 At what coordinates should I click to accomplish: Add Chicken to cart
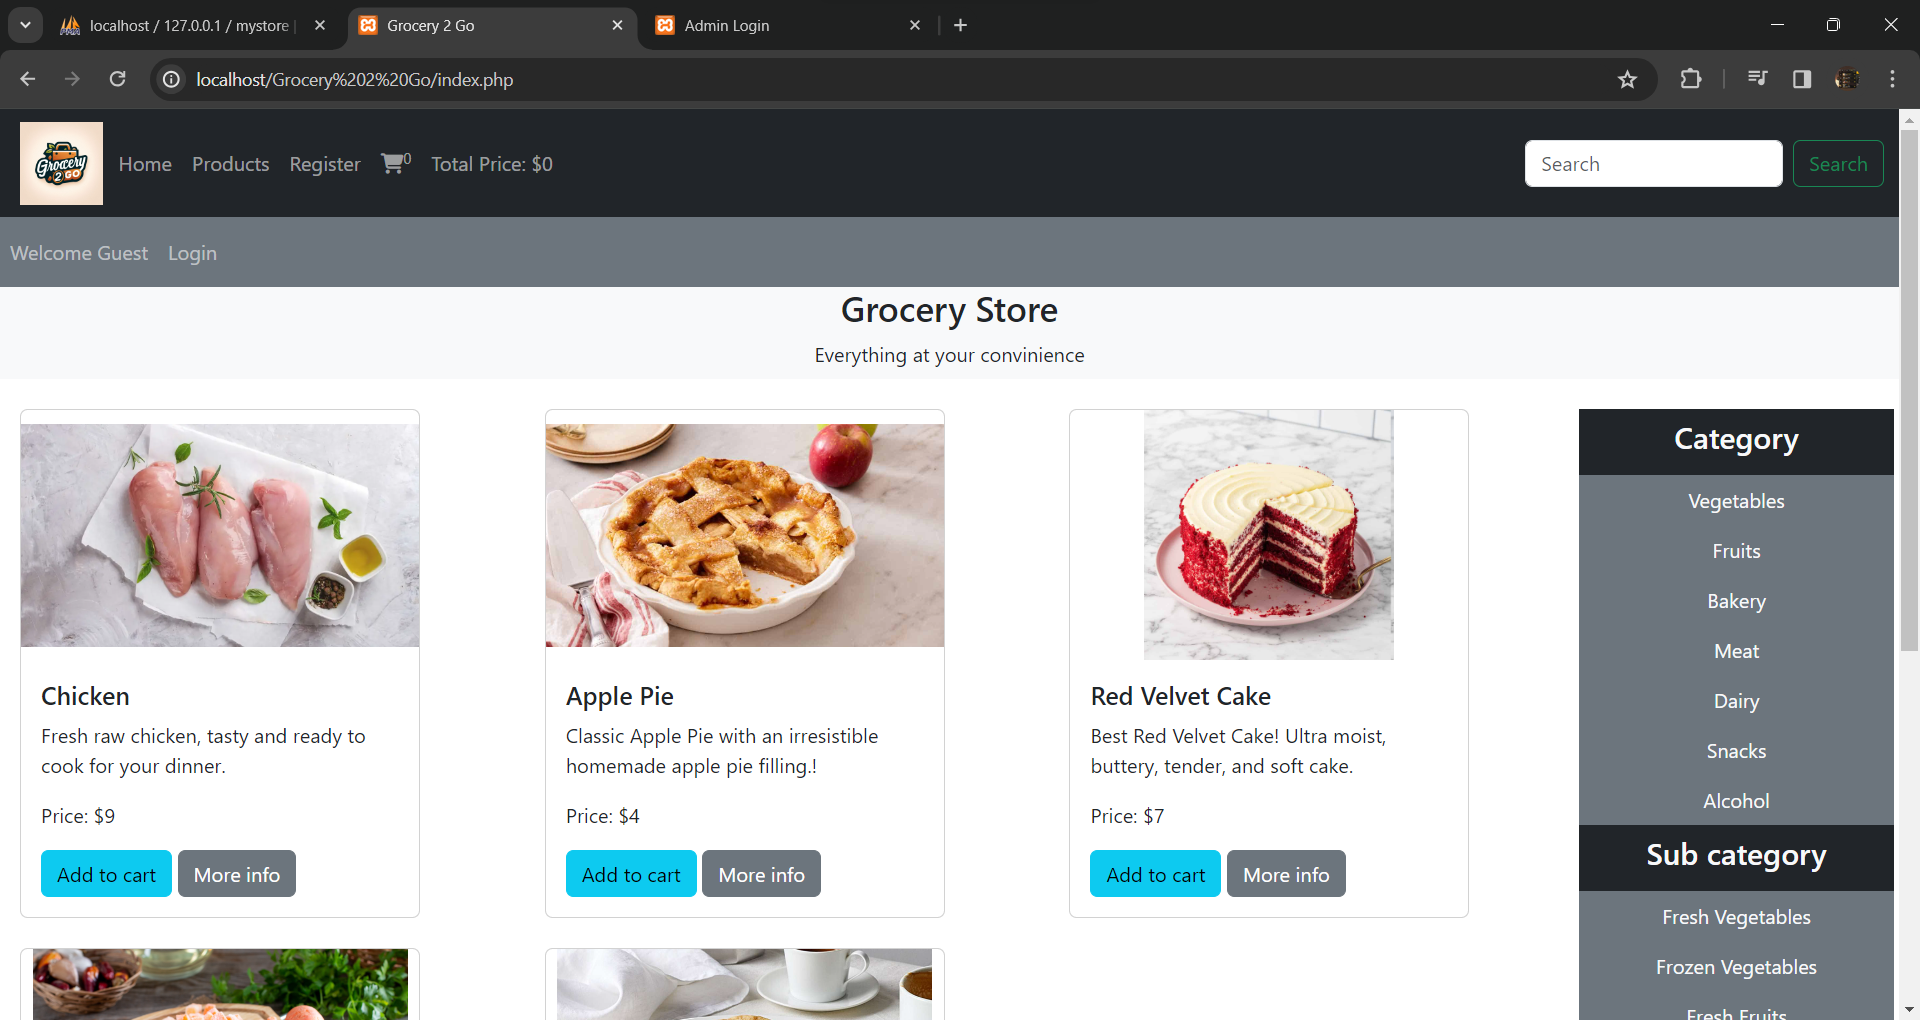pyautogui.click(x=106, y=874)
